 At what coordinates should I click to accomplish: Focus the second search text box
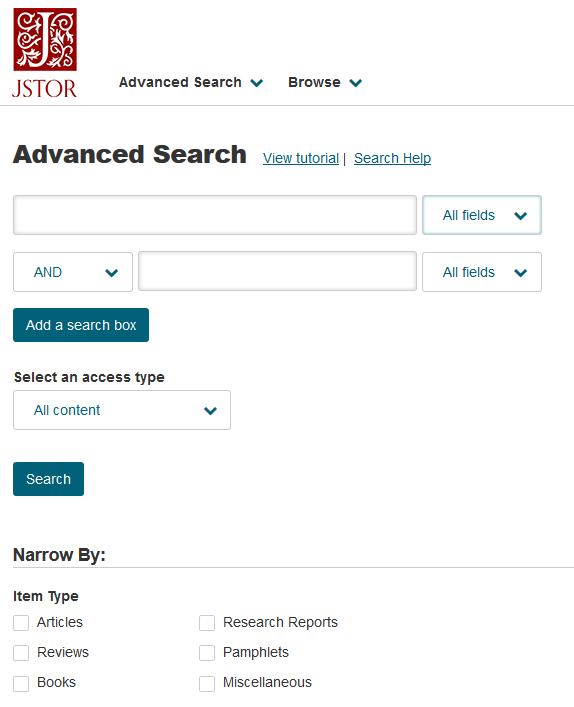[277, 271]
